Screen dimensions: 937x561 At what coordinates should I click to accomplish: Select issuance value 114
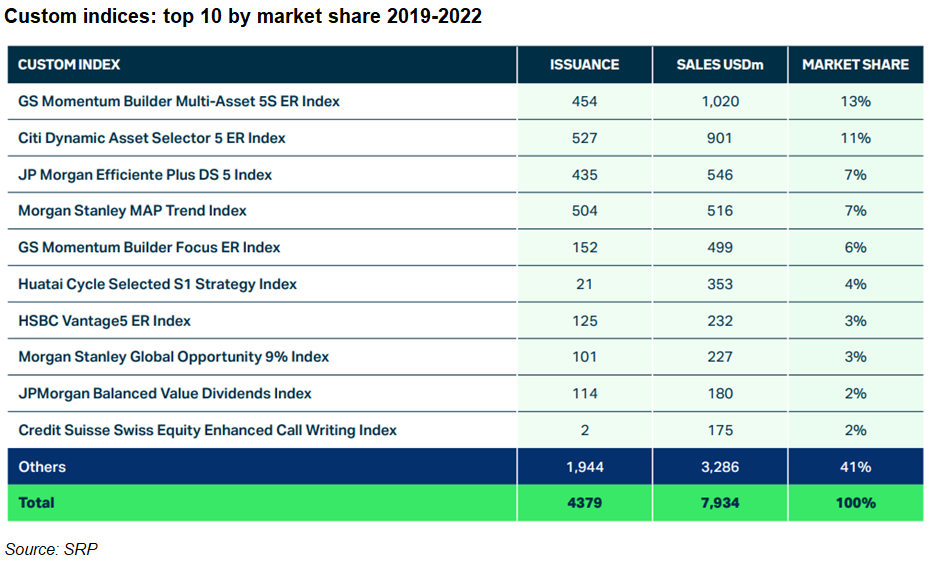(x=584, y=394)
